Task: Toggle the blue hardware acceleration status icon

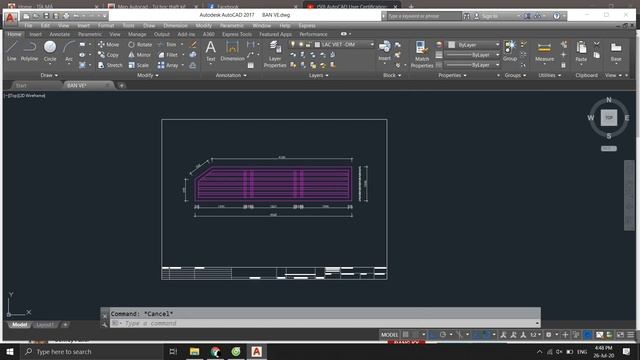Action: [587, 335]
